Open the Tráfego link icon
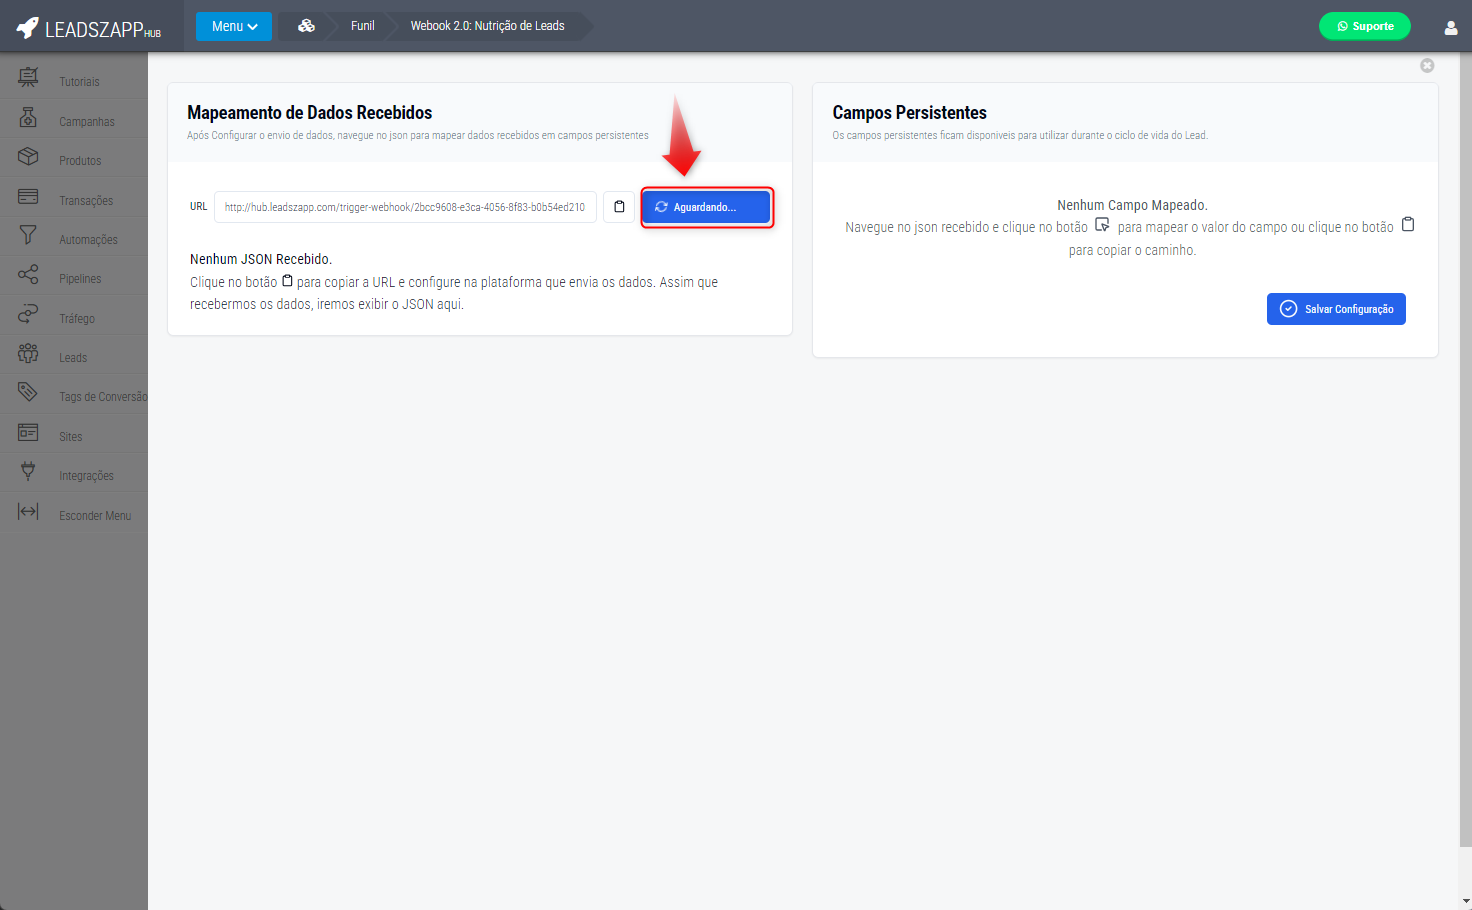The height and width of the screenshot is (910, 1472). click(28, 314)
